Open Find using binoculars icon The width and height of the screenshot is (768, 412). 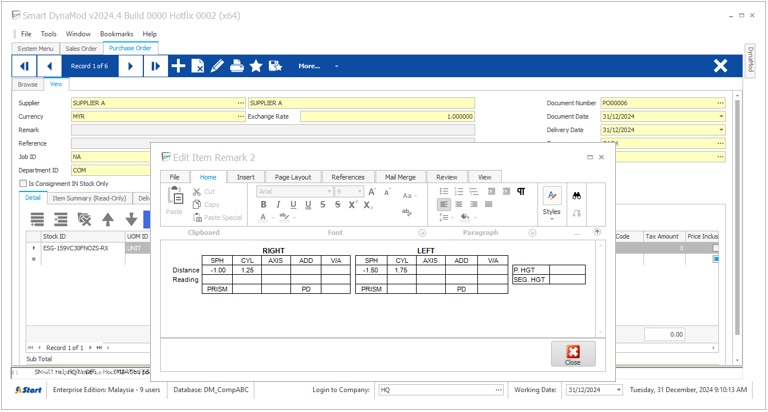point(577,196)
